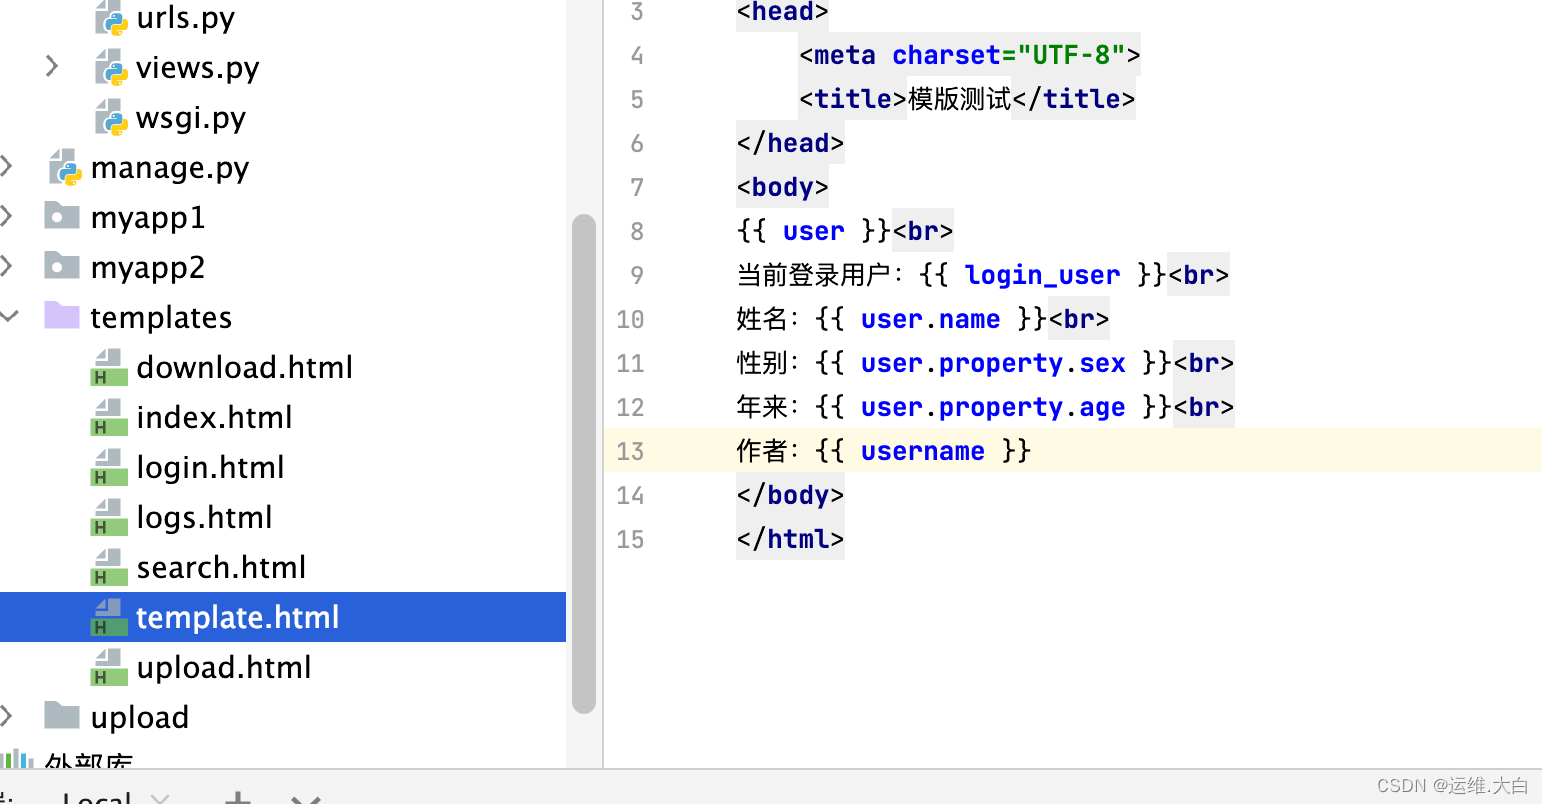
Task: Click gutter line number 15
Action: click(630, 539)
